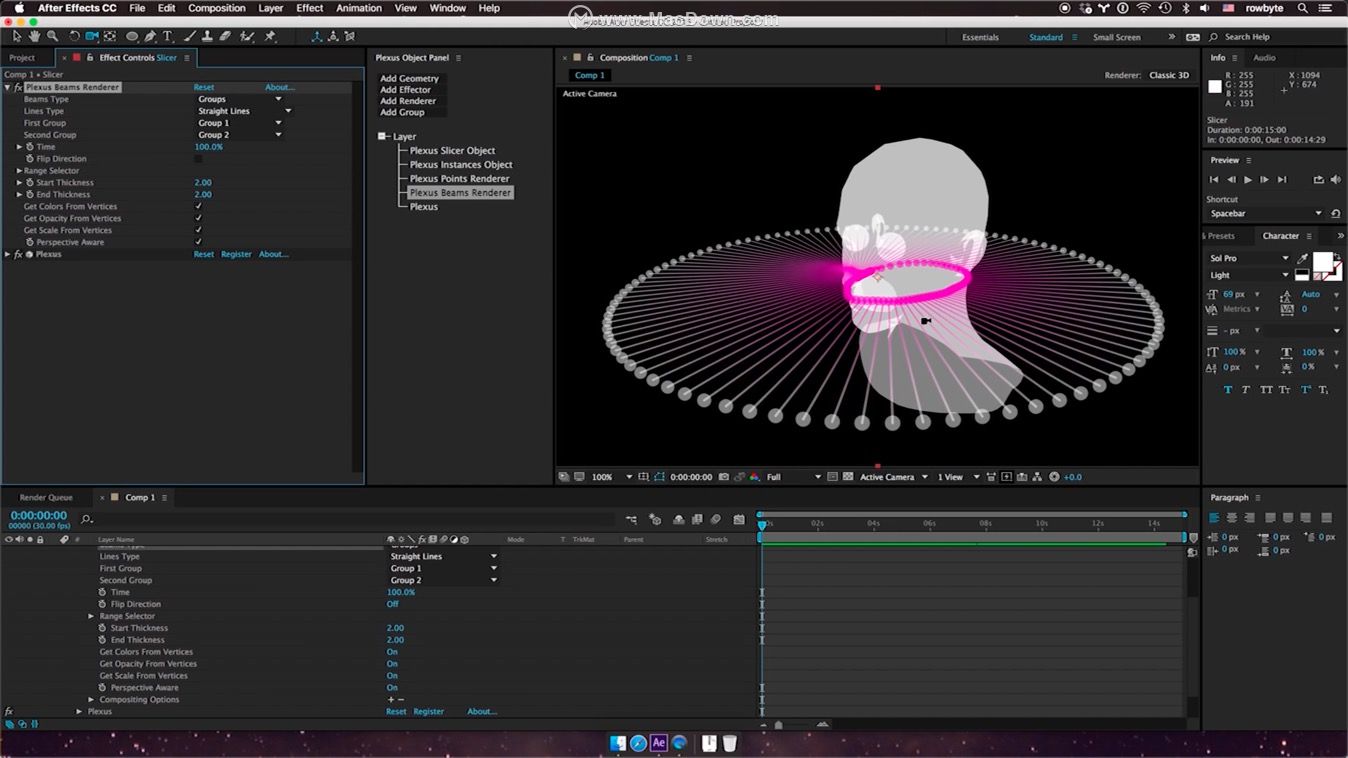Select the Pen tool

150,36
